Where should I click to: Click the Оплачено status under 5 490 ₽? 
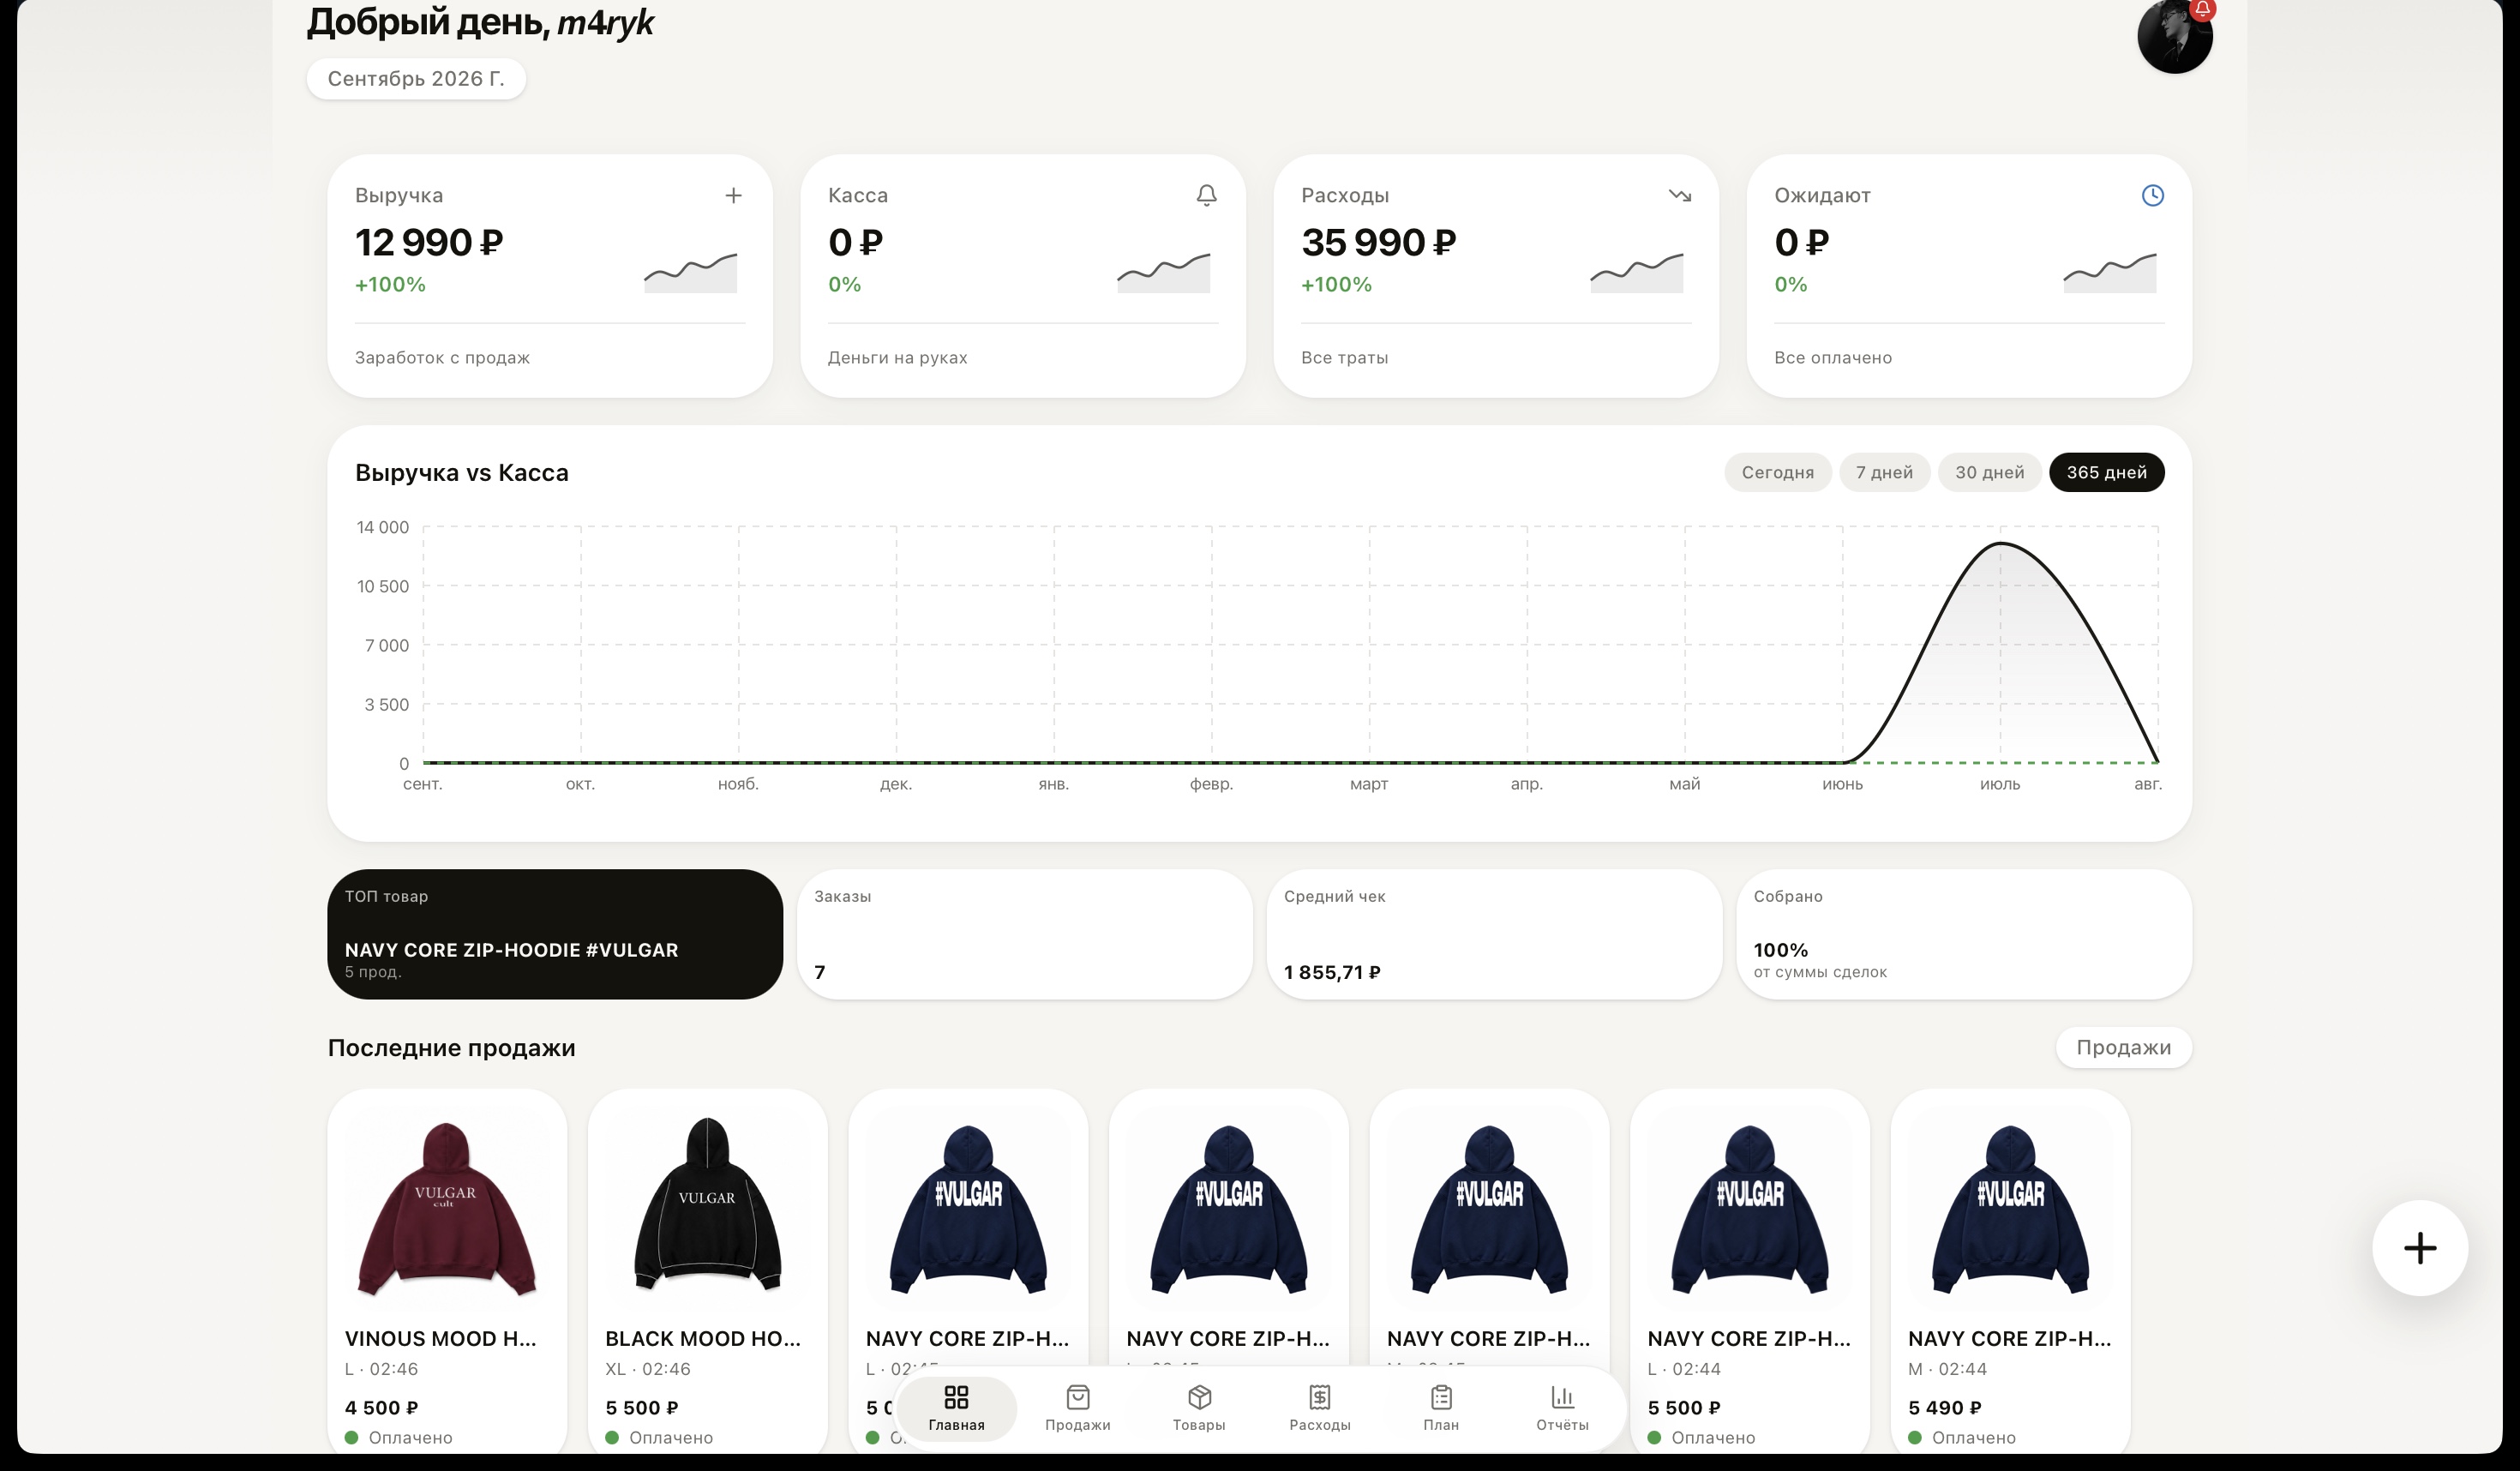(x=1962, y=1438)
